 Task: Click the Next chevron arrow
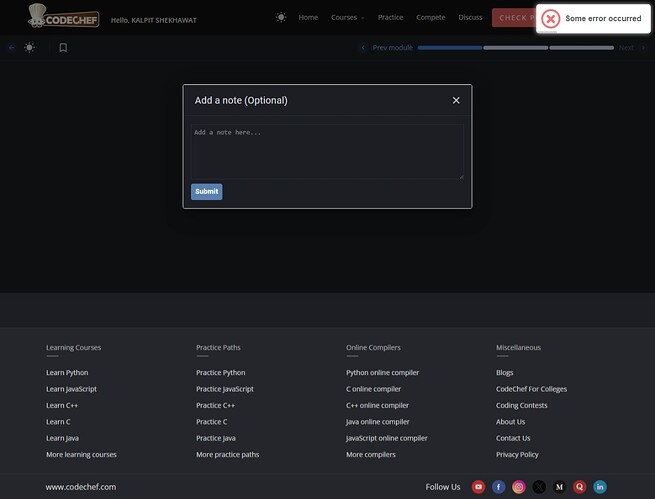pos(643,48)
